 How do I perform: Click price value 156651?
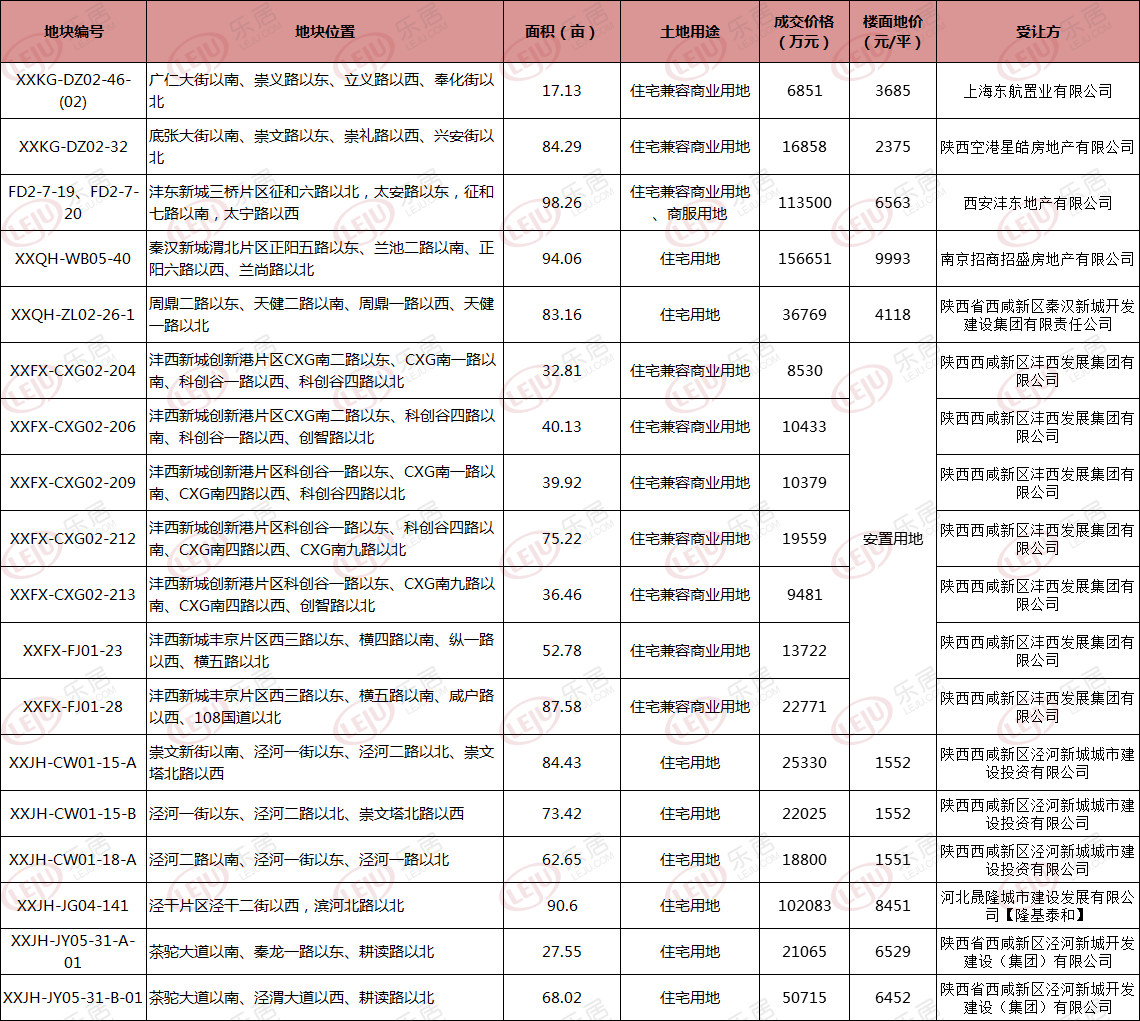click(804, 259)
